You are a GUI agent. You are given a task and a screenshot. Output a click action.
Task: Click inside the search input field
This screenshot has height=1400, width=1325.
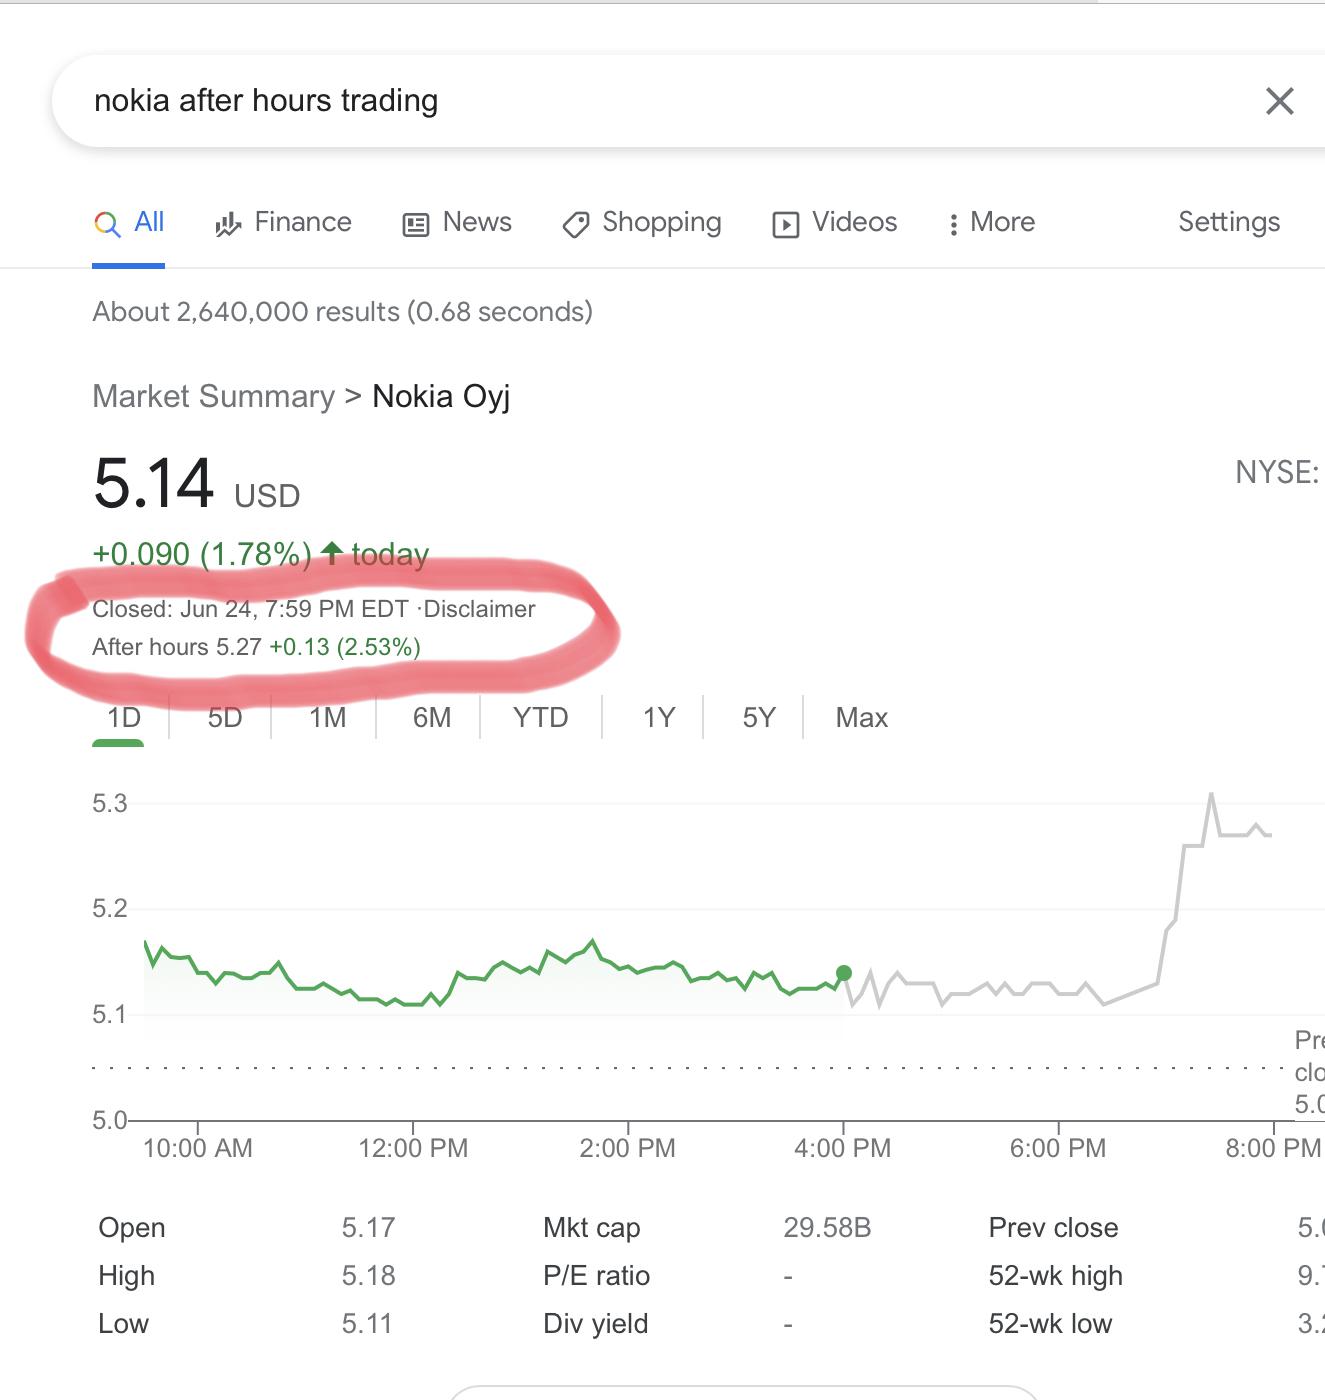(600, 100)
